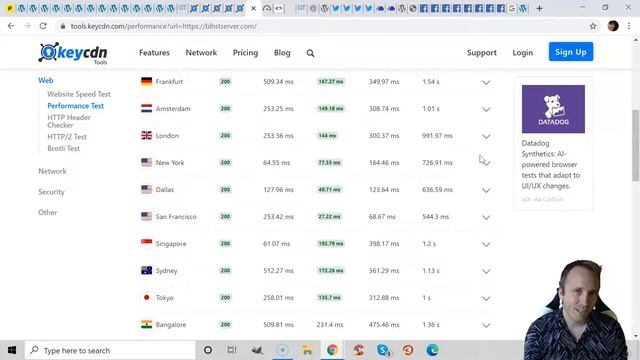Click the Login link
The height and width of the screenshot is (360, 640).
522,53
